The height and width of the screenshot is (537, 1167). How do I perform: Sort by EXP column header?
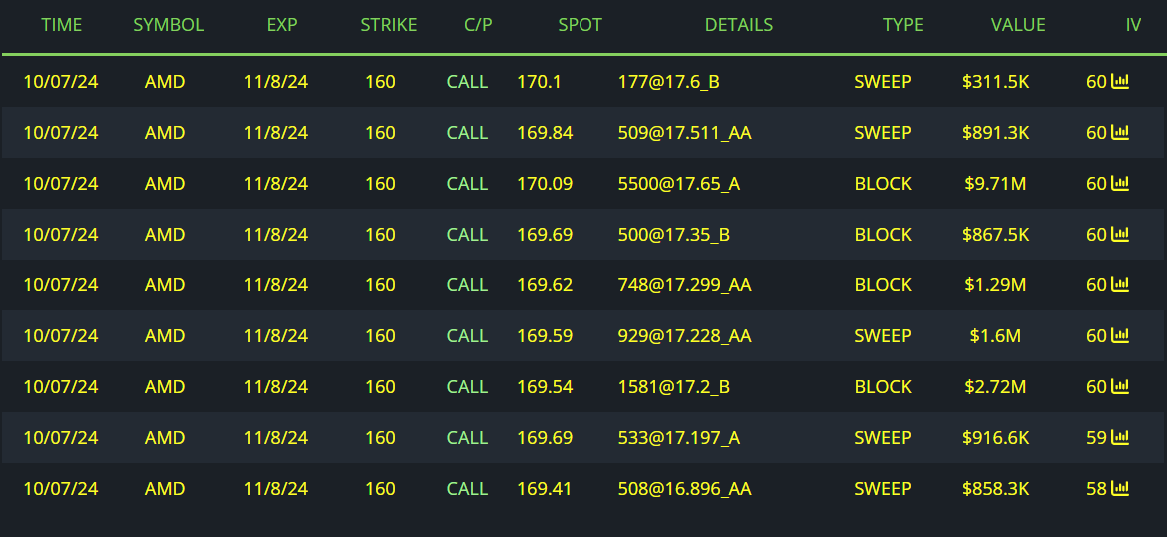click(282, 25)
